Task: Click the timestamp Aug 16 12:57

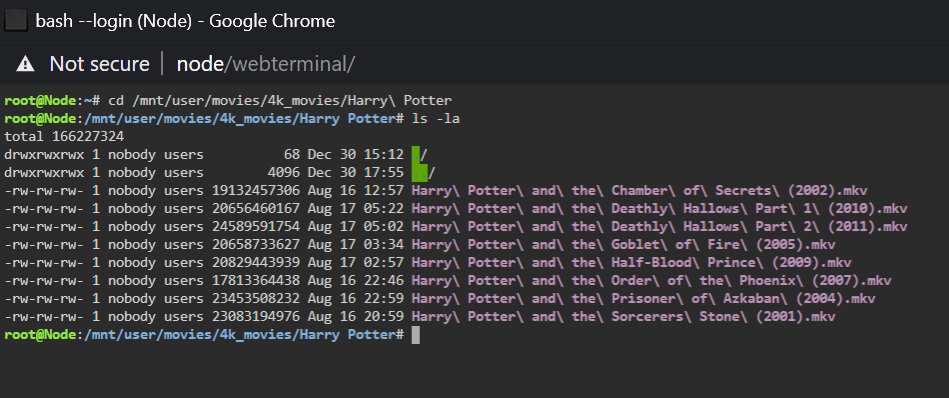Action: pyautogui.click(x=355, y=191)
